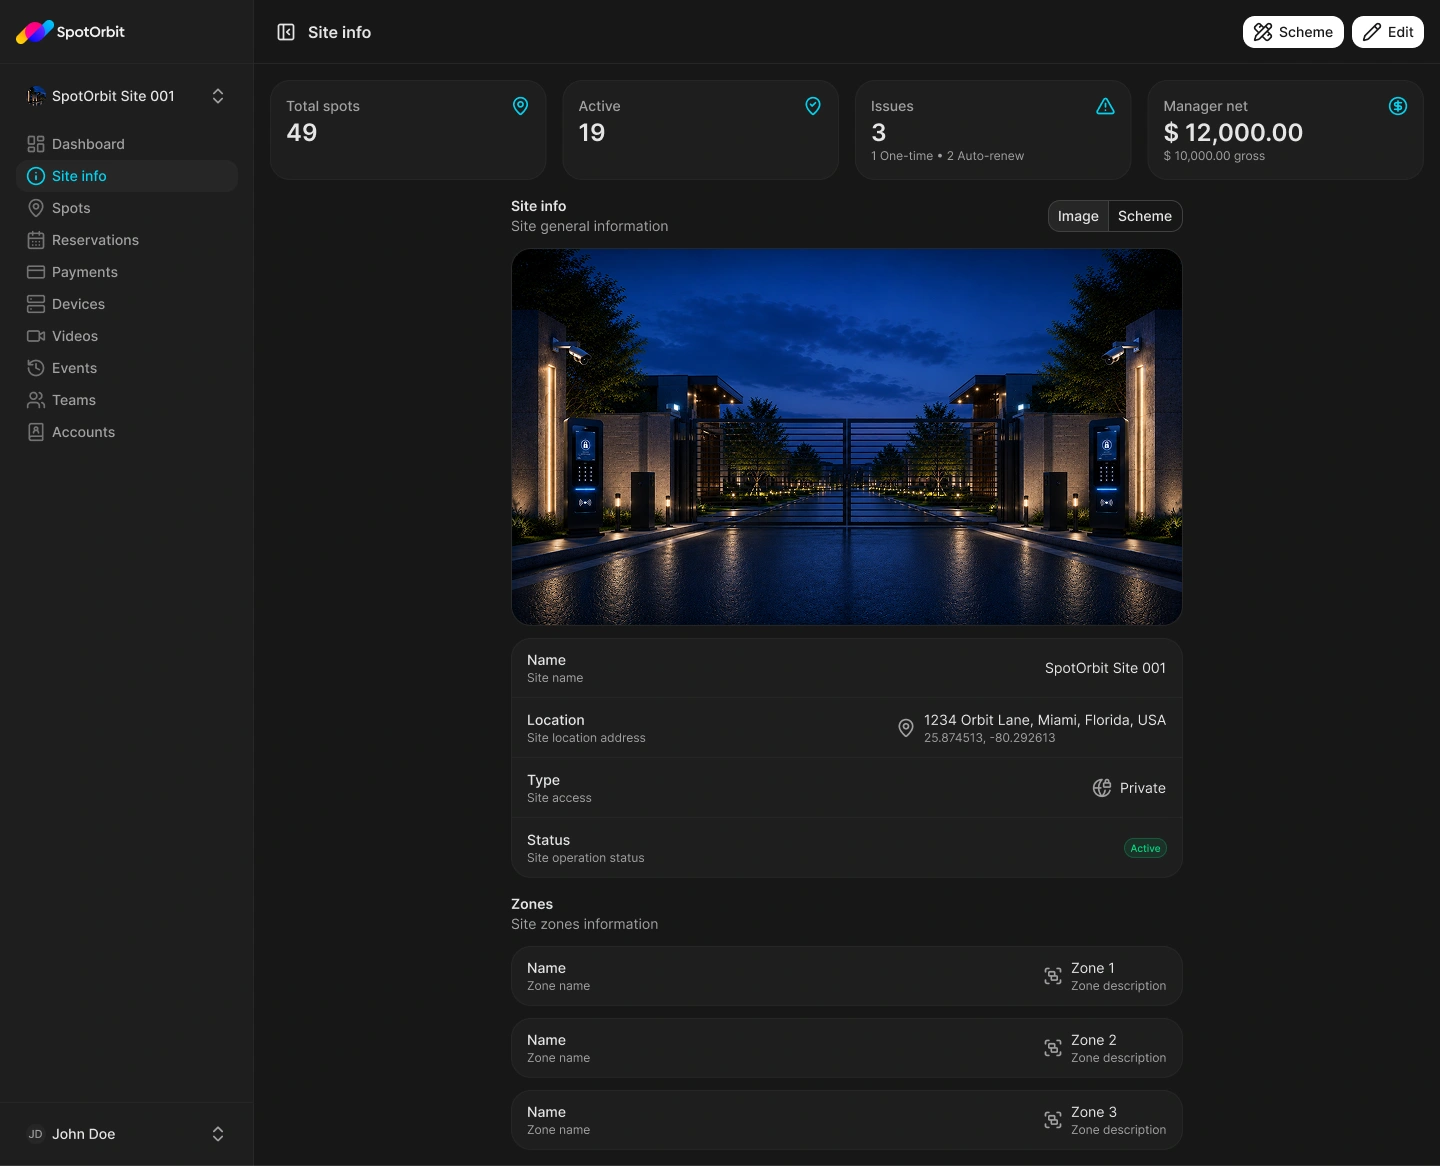Image resolution: width=1440 pixels, height=1166 pixels.
Task: Click the Zone 3 scan icon
Action: tap(1053, 1120)
